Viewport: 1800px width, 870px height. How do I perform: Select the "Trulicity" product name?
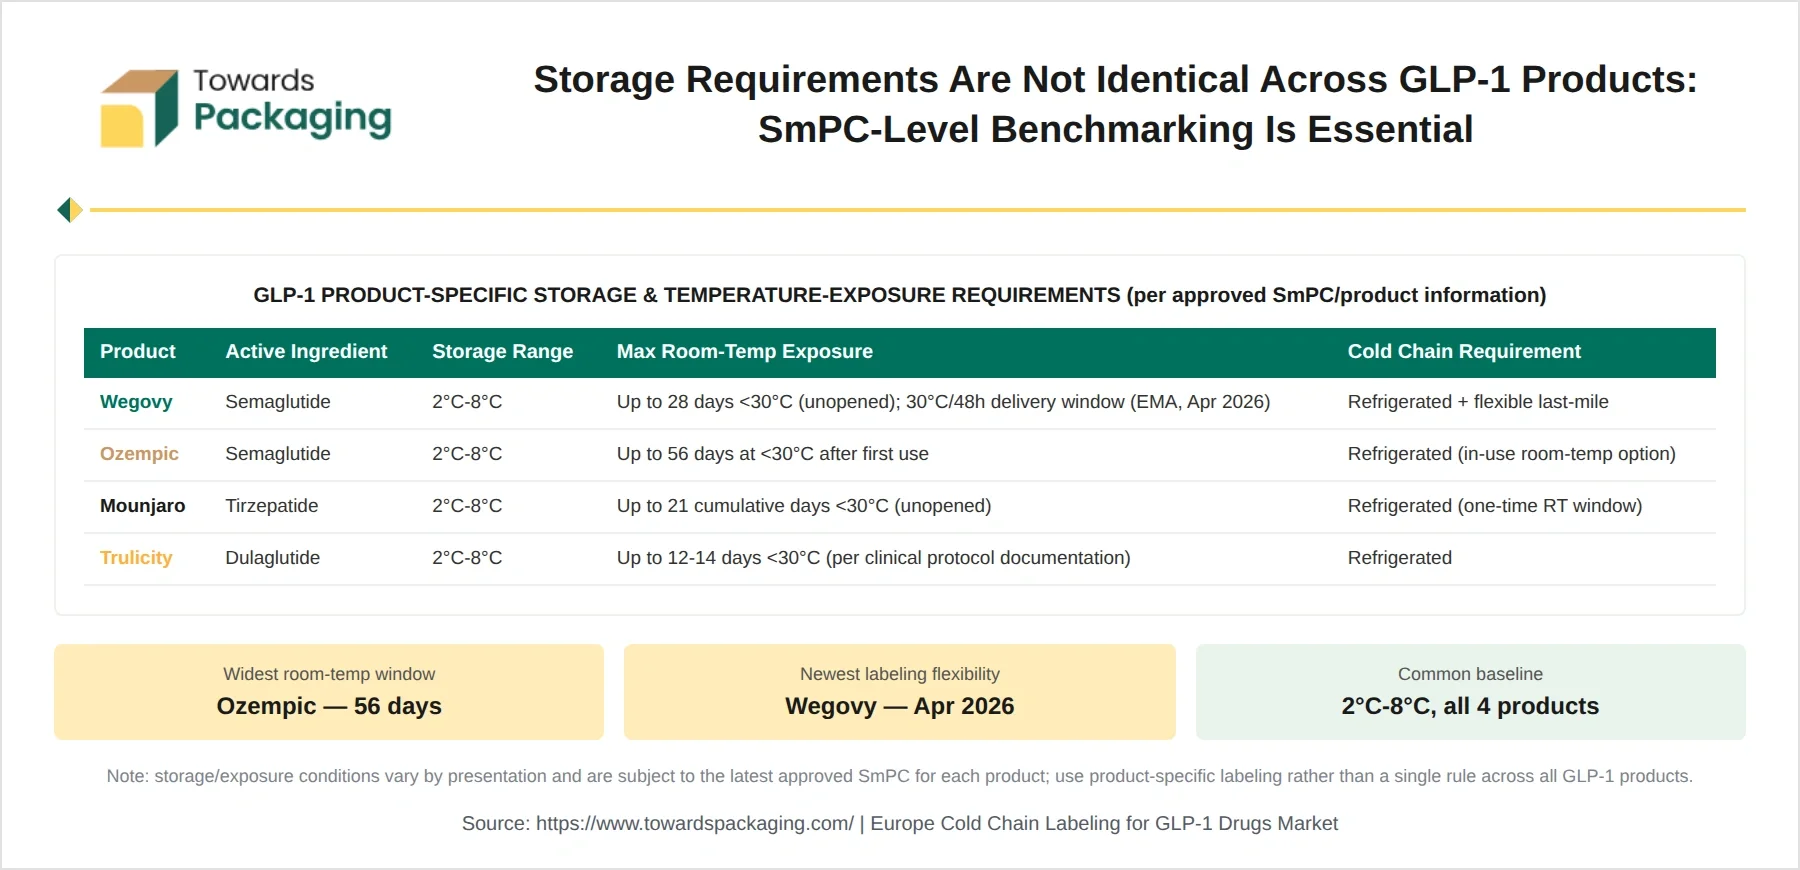pos(136,558)
